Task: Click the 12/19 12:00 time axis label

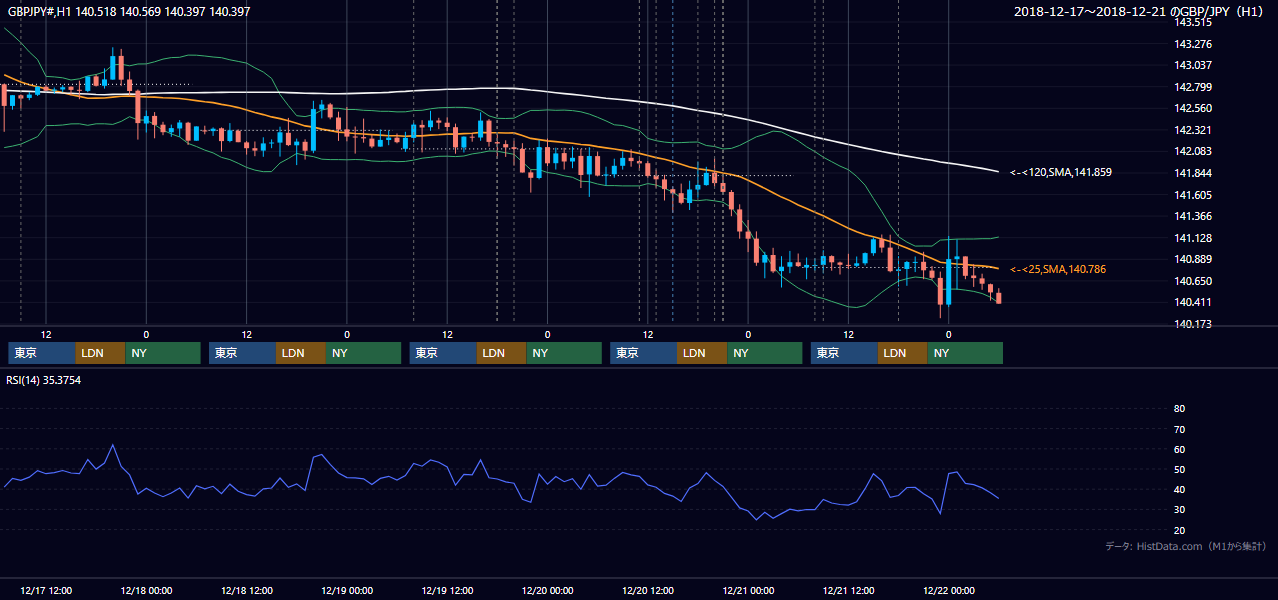Action: click(447, 590)
